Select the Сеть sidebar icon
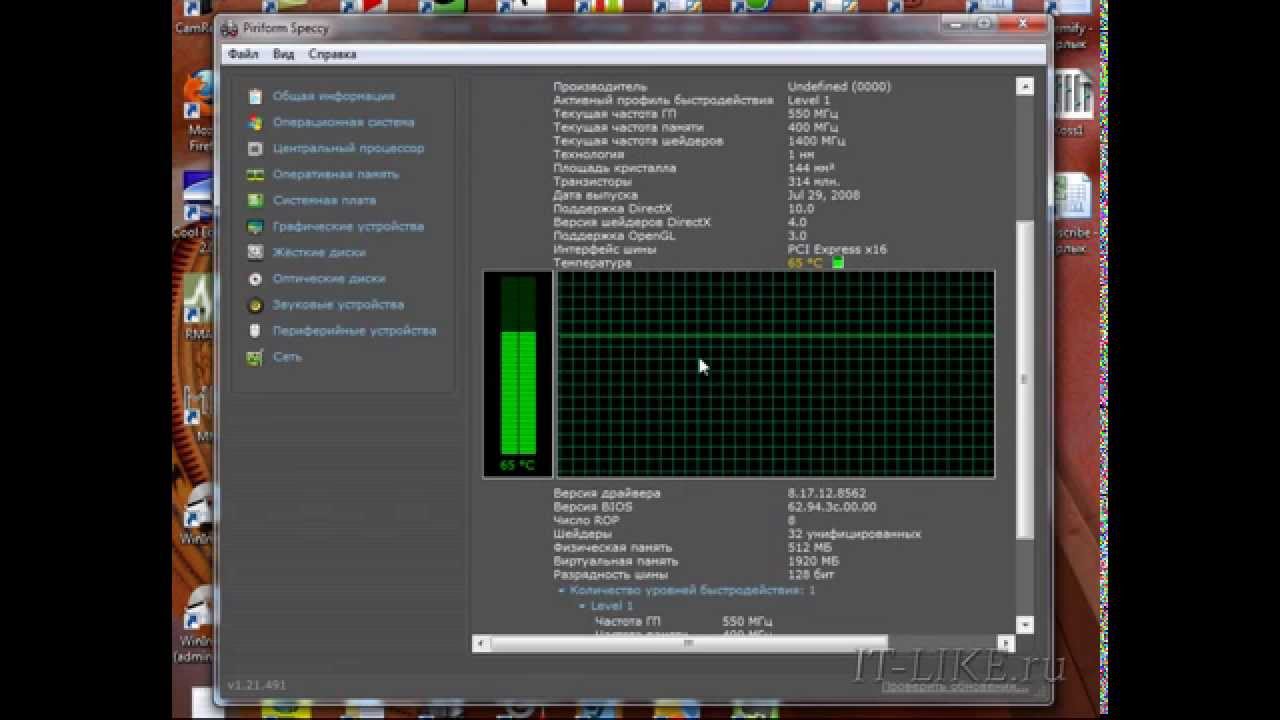The image size is (1280, 720). coord(255,356)
